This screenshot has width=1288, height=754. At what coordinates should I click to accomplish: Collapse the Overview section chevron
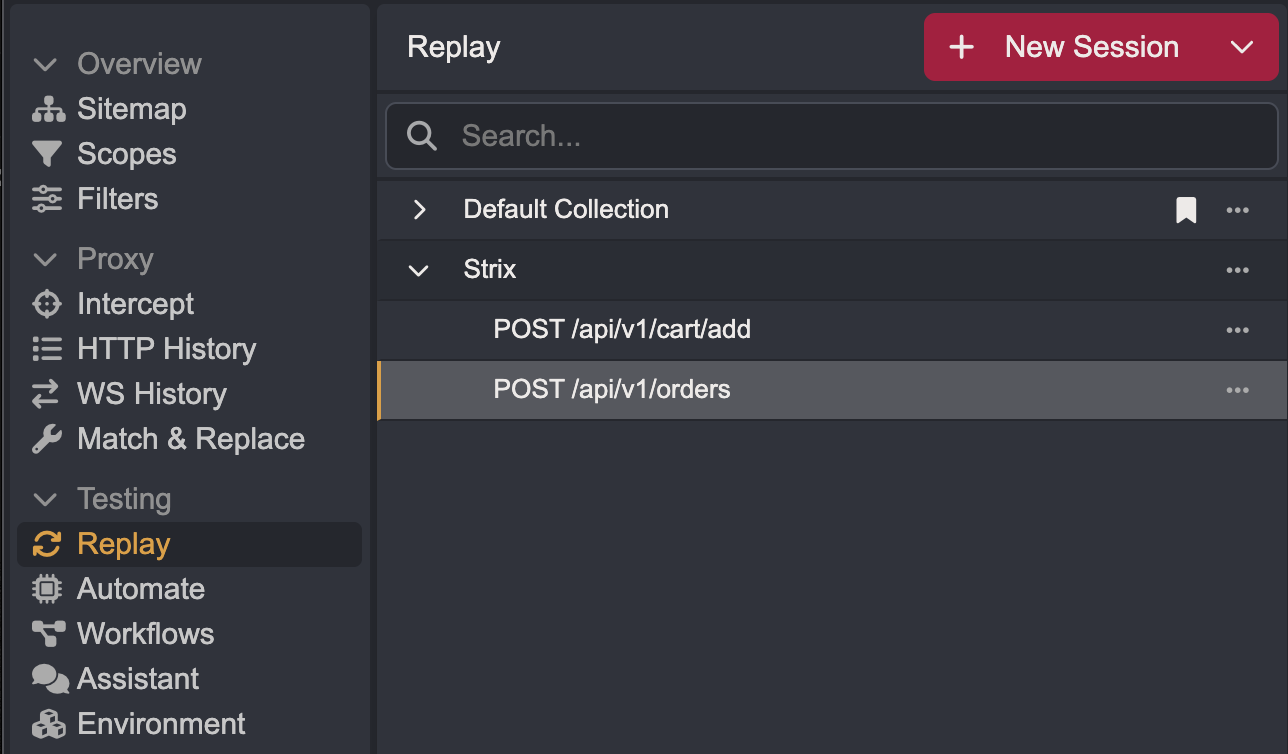pyautogui.click(x=45, y=65)
